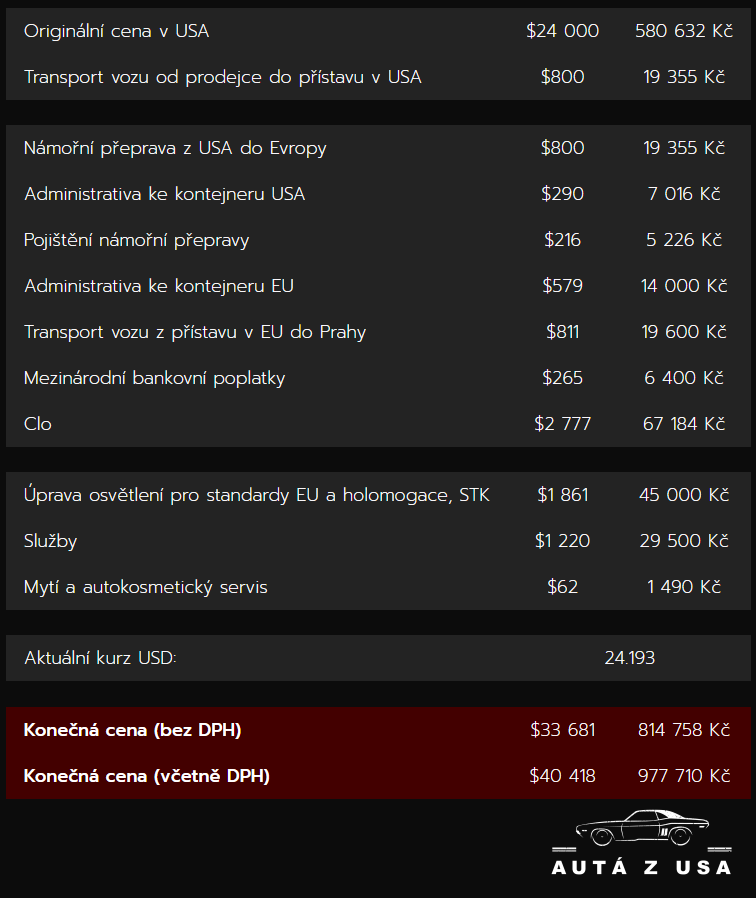Select the Originální cena v USA row label
This screenshot has width=756, height=898.
point(116,31)
